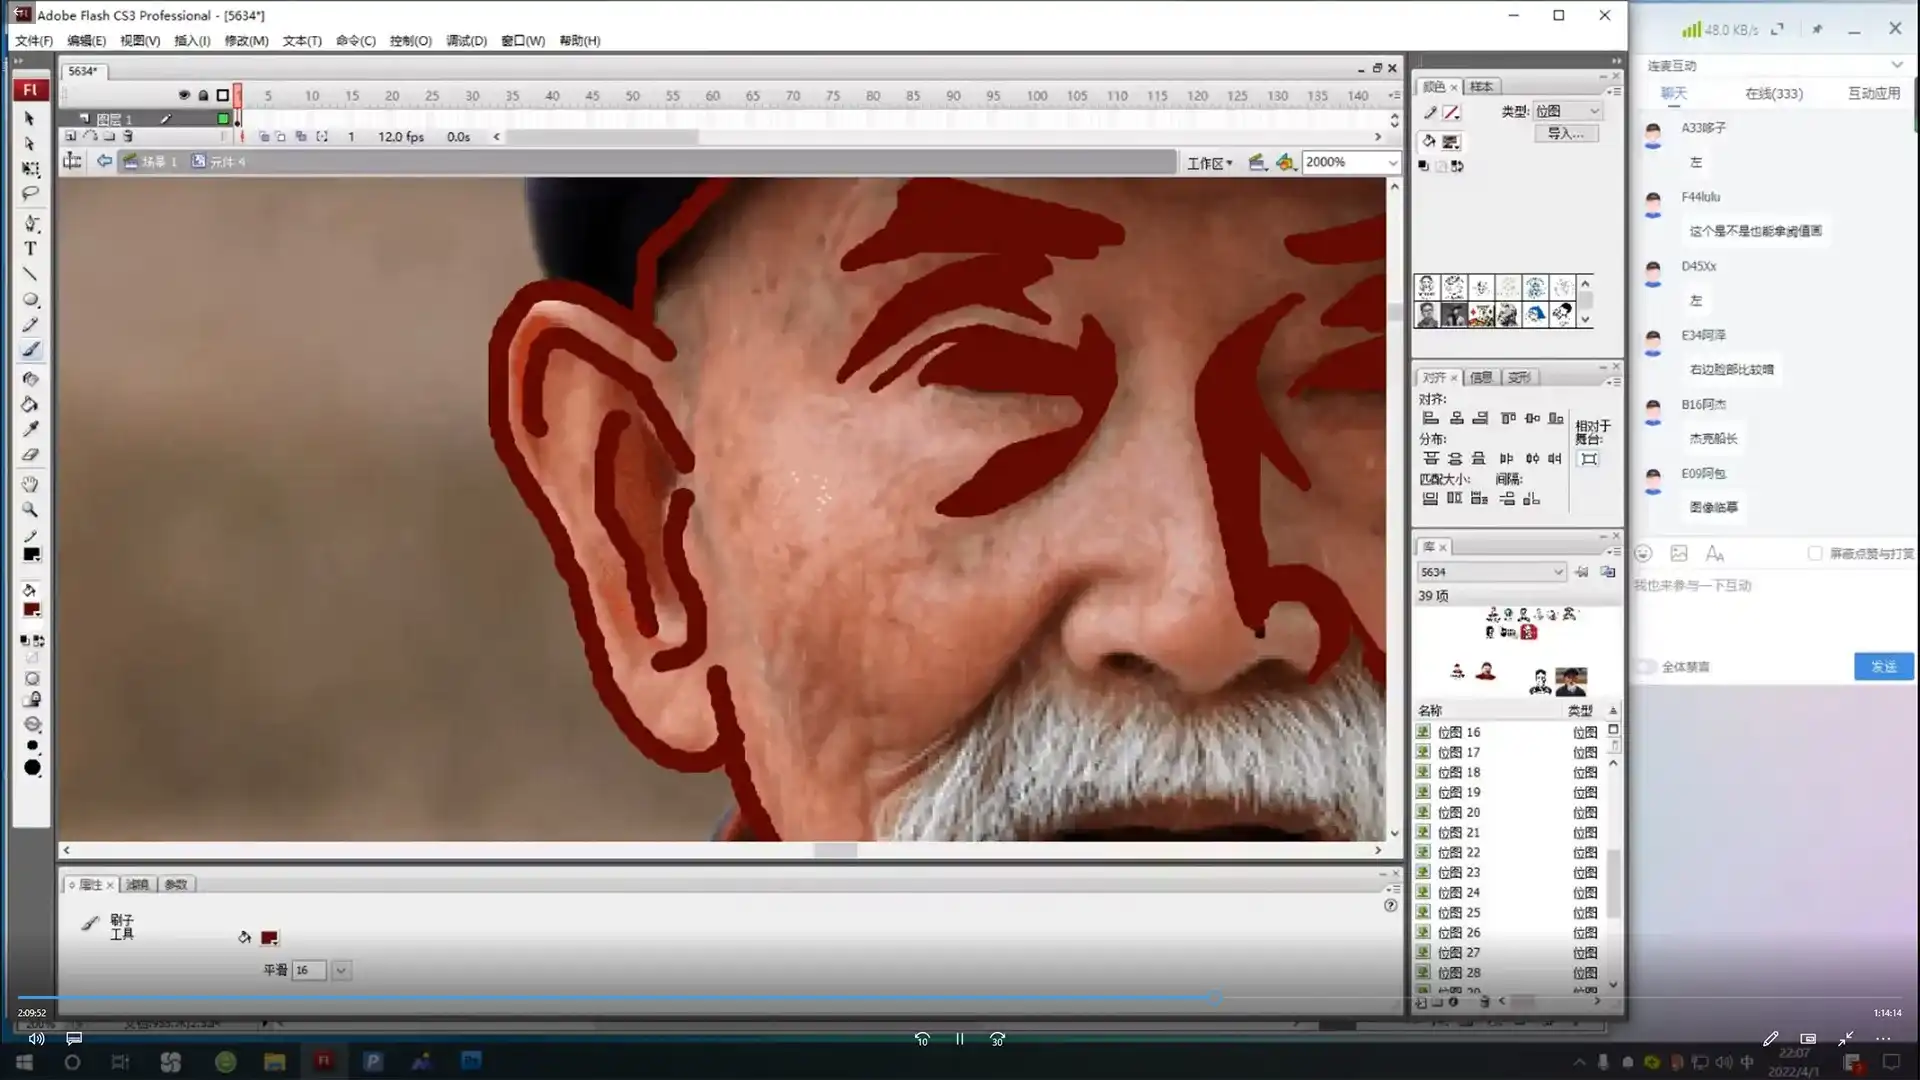Select the Line tool
Image resolution: width=1920 pixels, height=1080 pixels.
pyautogui.click(x=30, y=274)
